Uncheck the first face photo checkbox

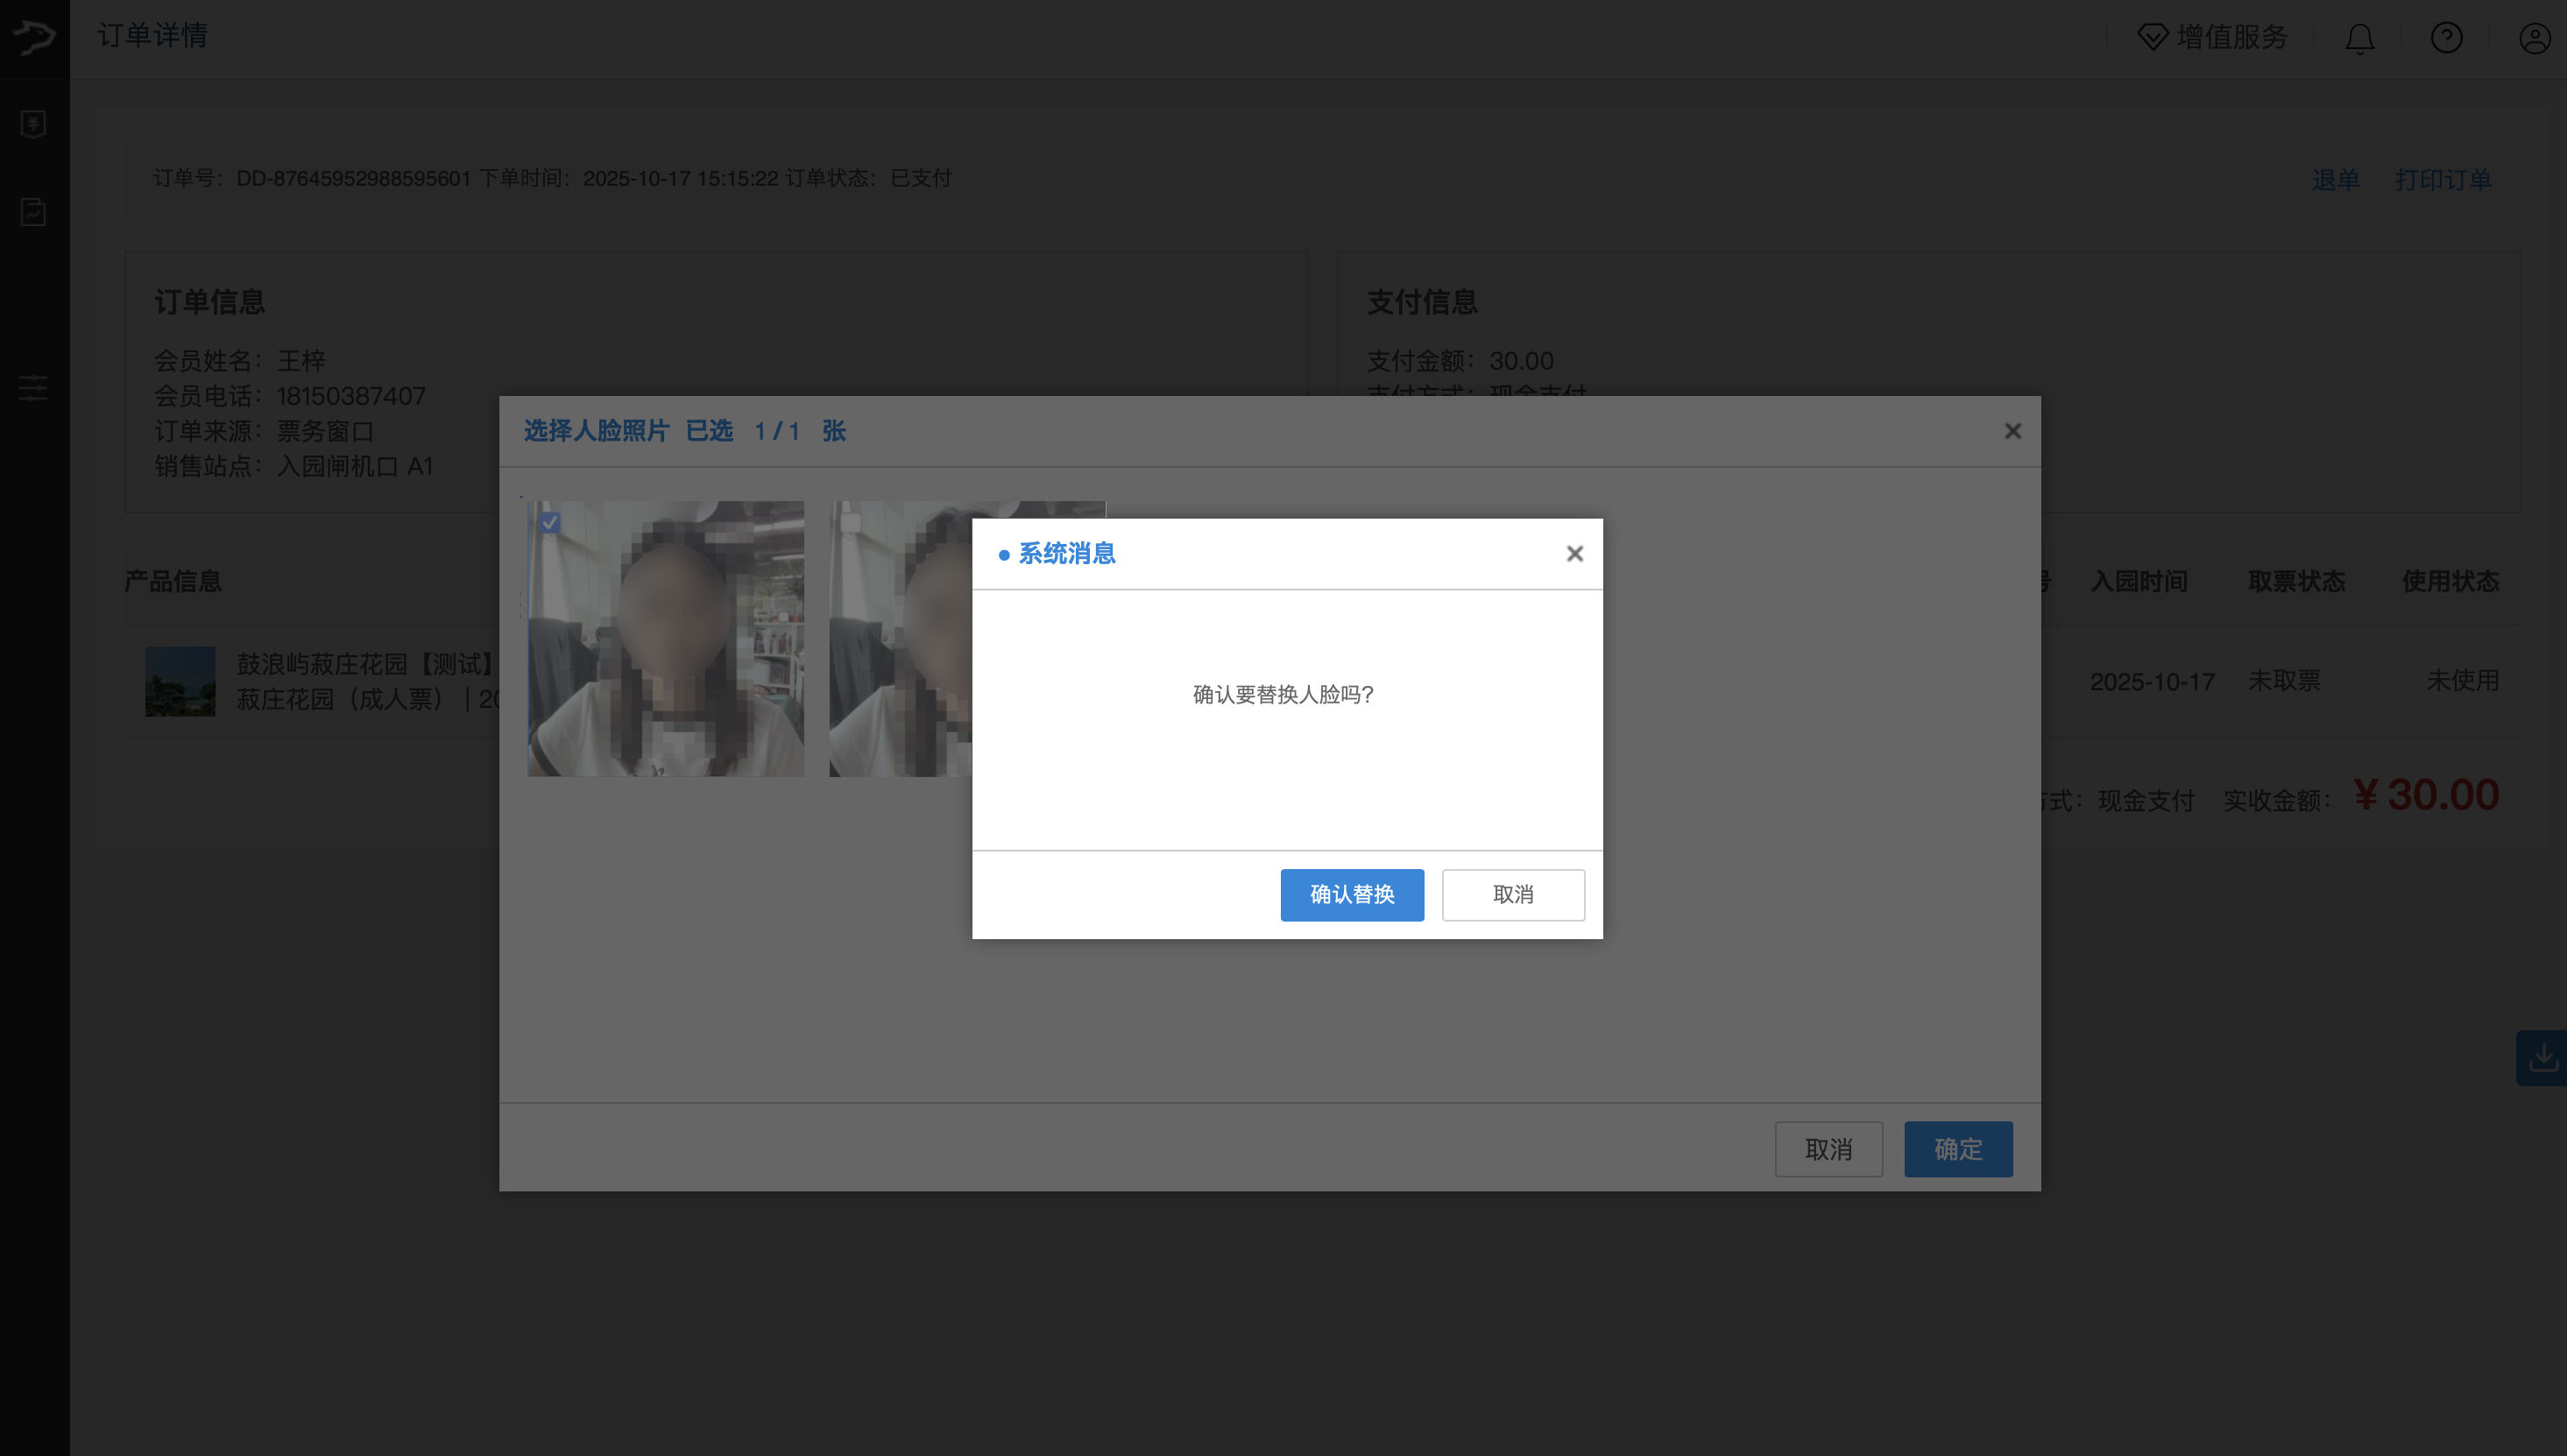pyautogui.click(x=550, y=522)
